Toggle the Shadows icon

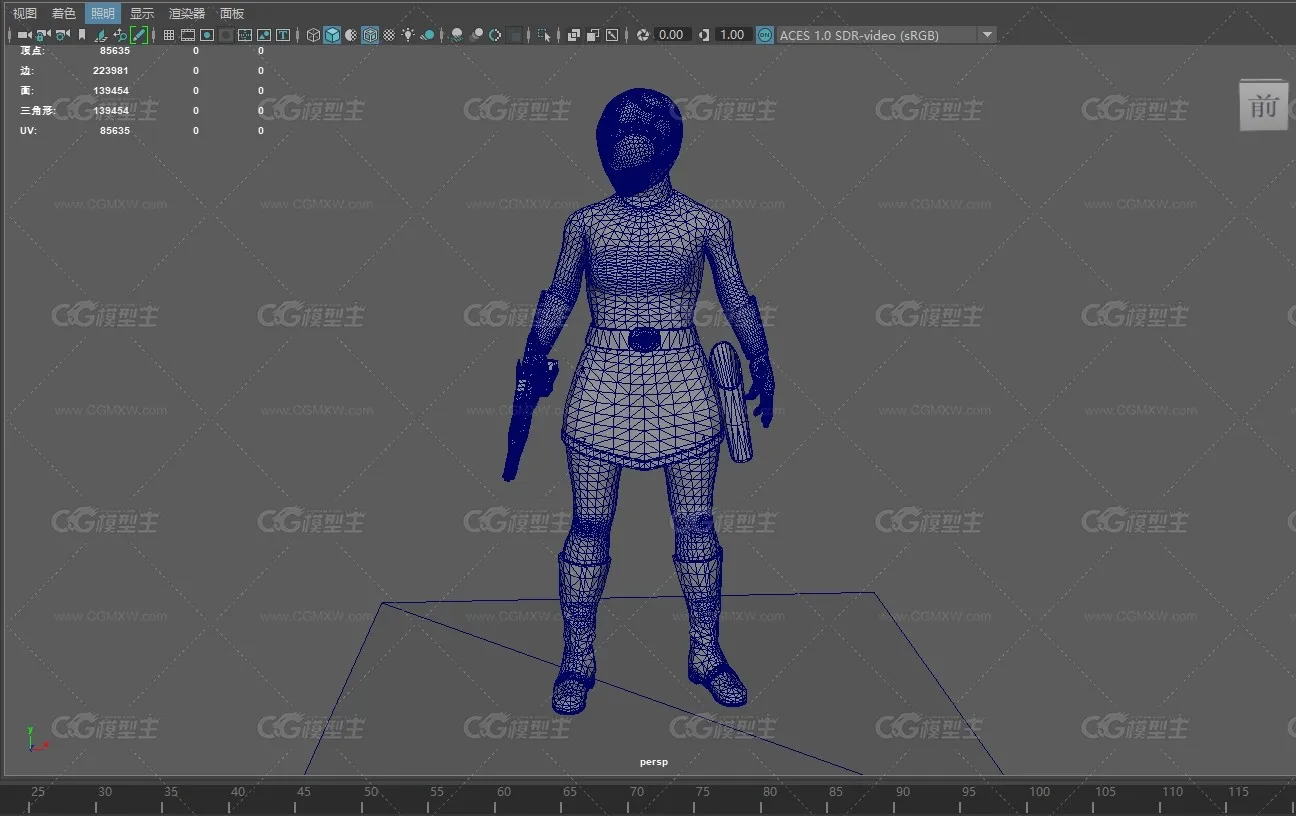click(428, 35)
